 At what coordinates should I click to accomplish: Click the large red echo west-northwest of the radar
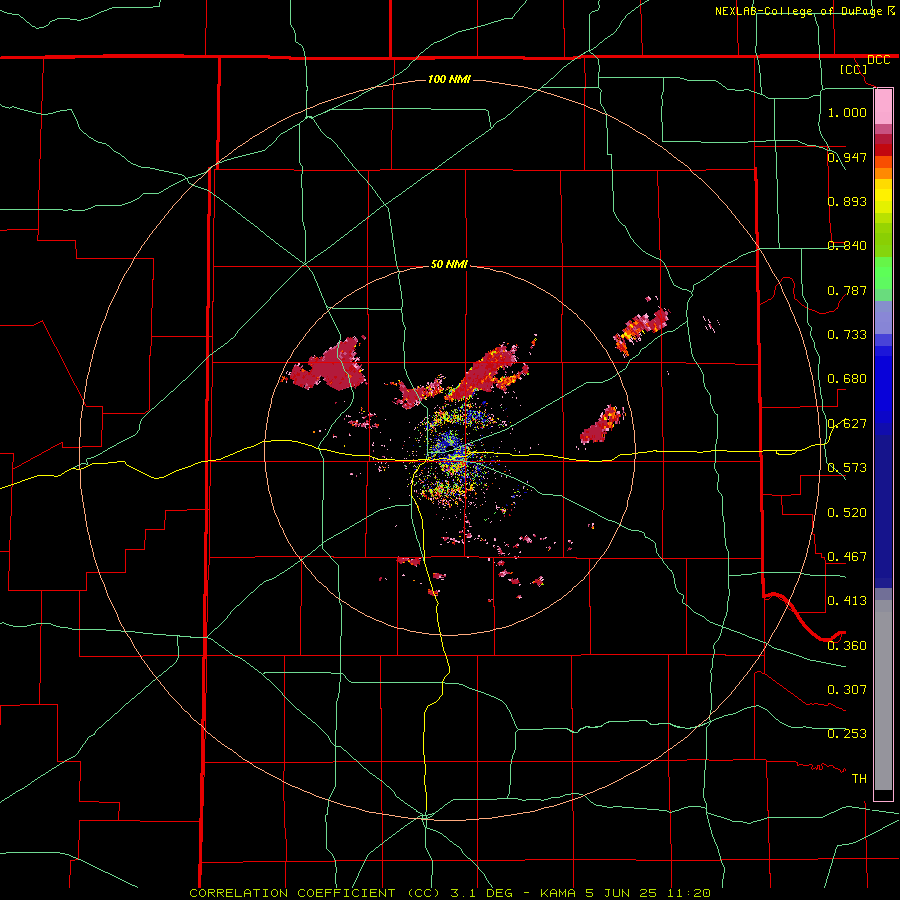(329, 366)
